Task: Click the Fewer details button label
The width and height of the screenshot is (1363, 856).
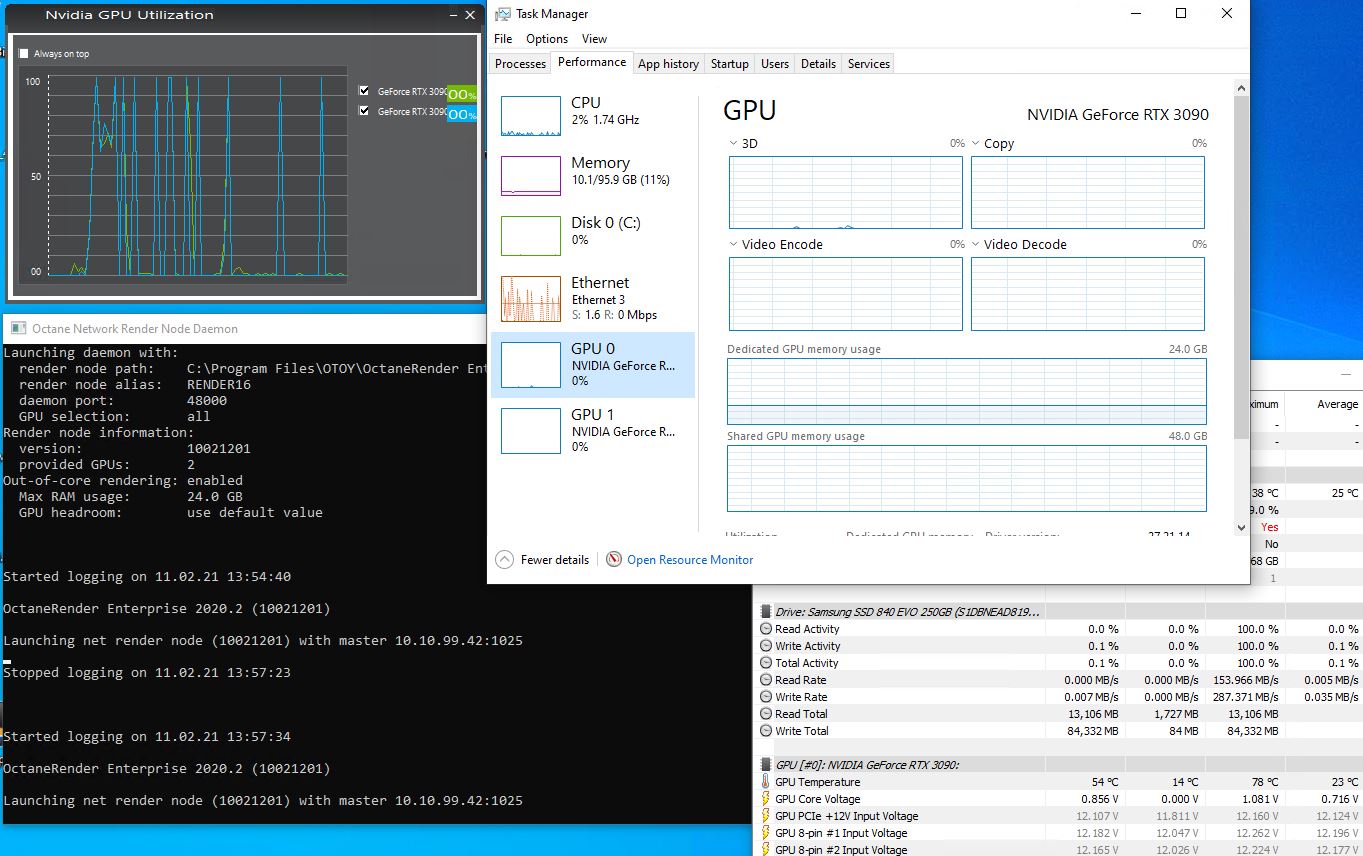Action: (x=555, y=560)
